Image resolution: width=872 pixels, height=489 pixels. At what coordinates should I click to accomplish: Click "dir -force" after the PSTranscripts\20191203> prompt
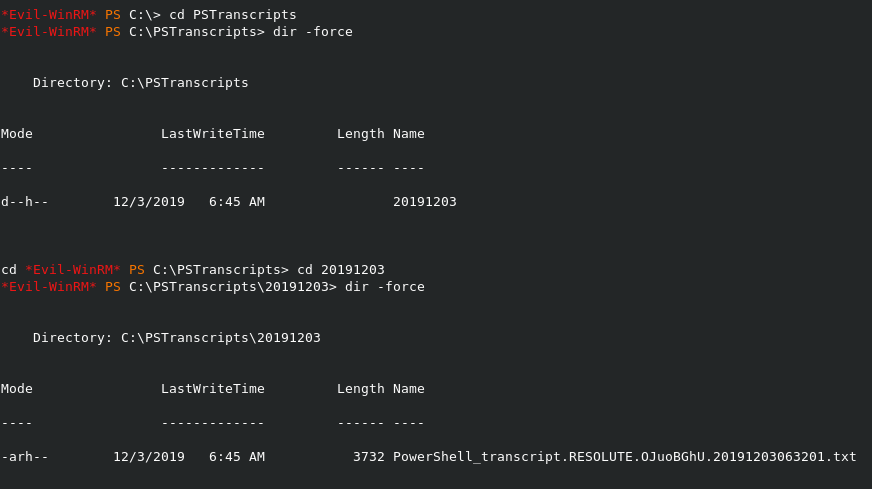pyautogui.click(x=384, y=287)
